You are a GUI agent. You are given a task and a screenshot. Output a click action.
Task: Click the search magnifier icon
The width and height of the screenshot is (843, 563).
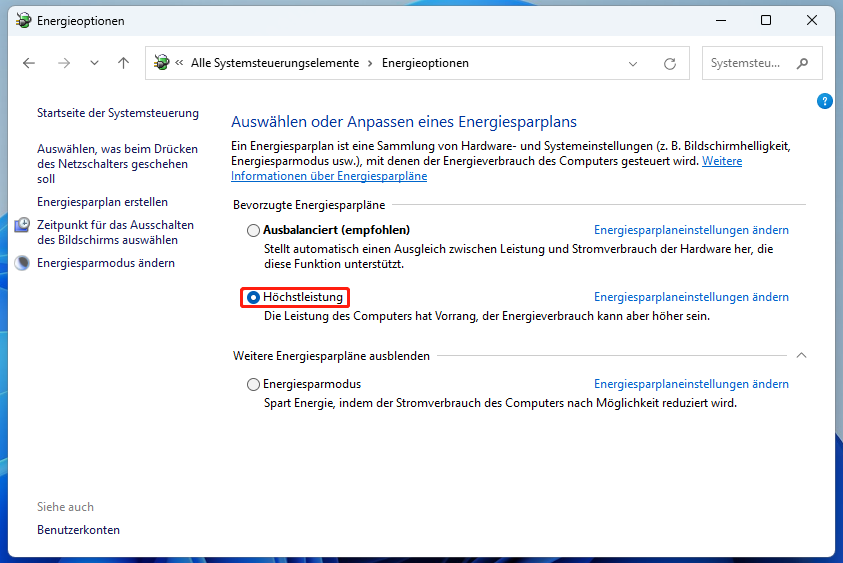[803, 63]
